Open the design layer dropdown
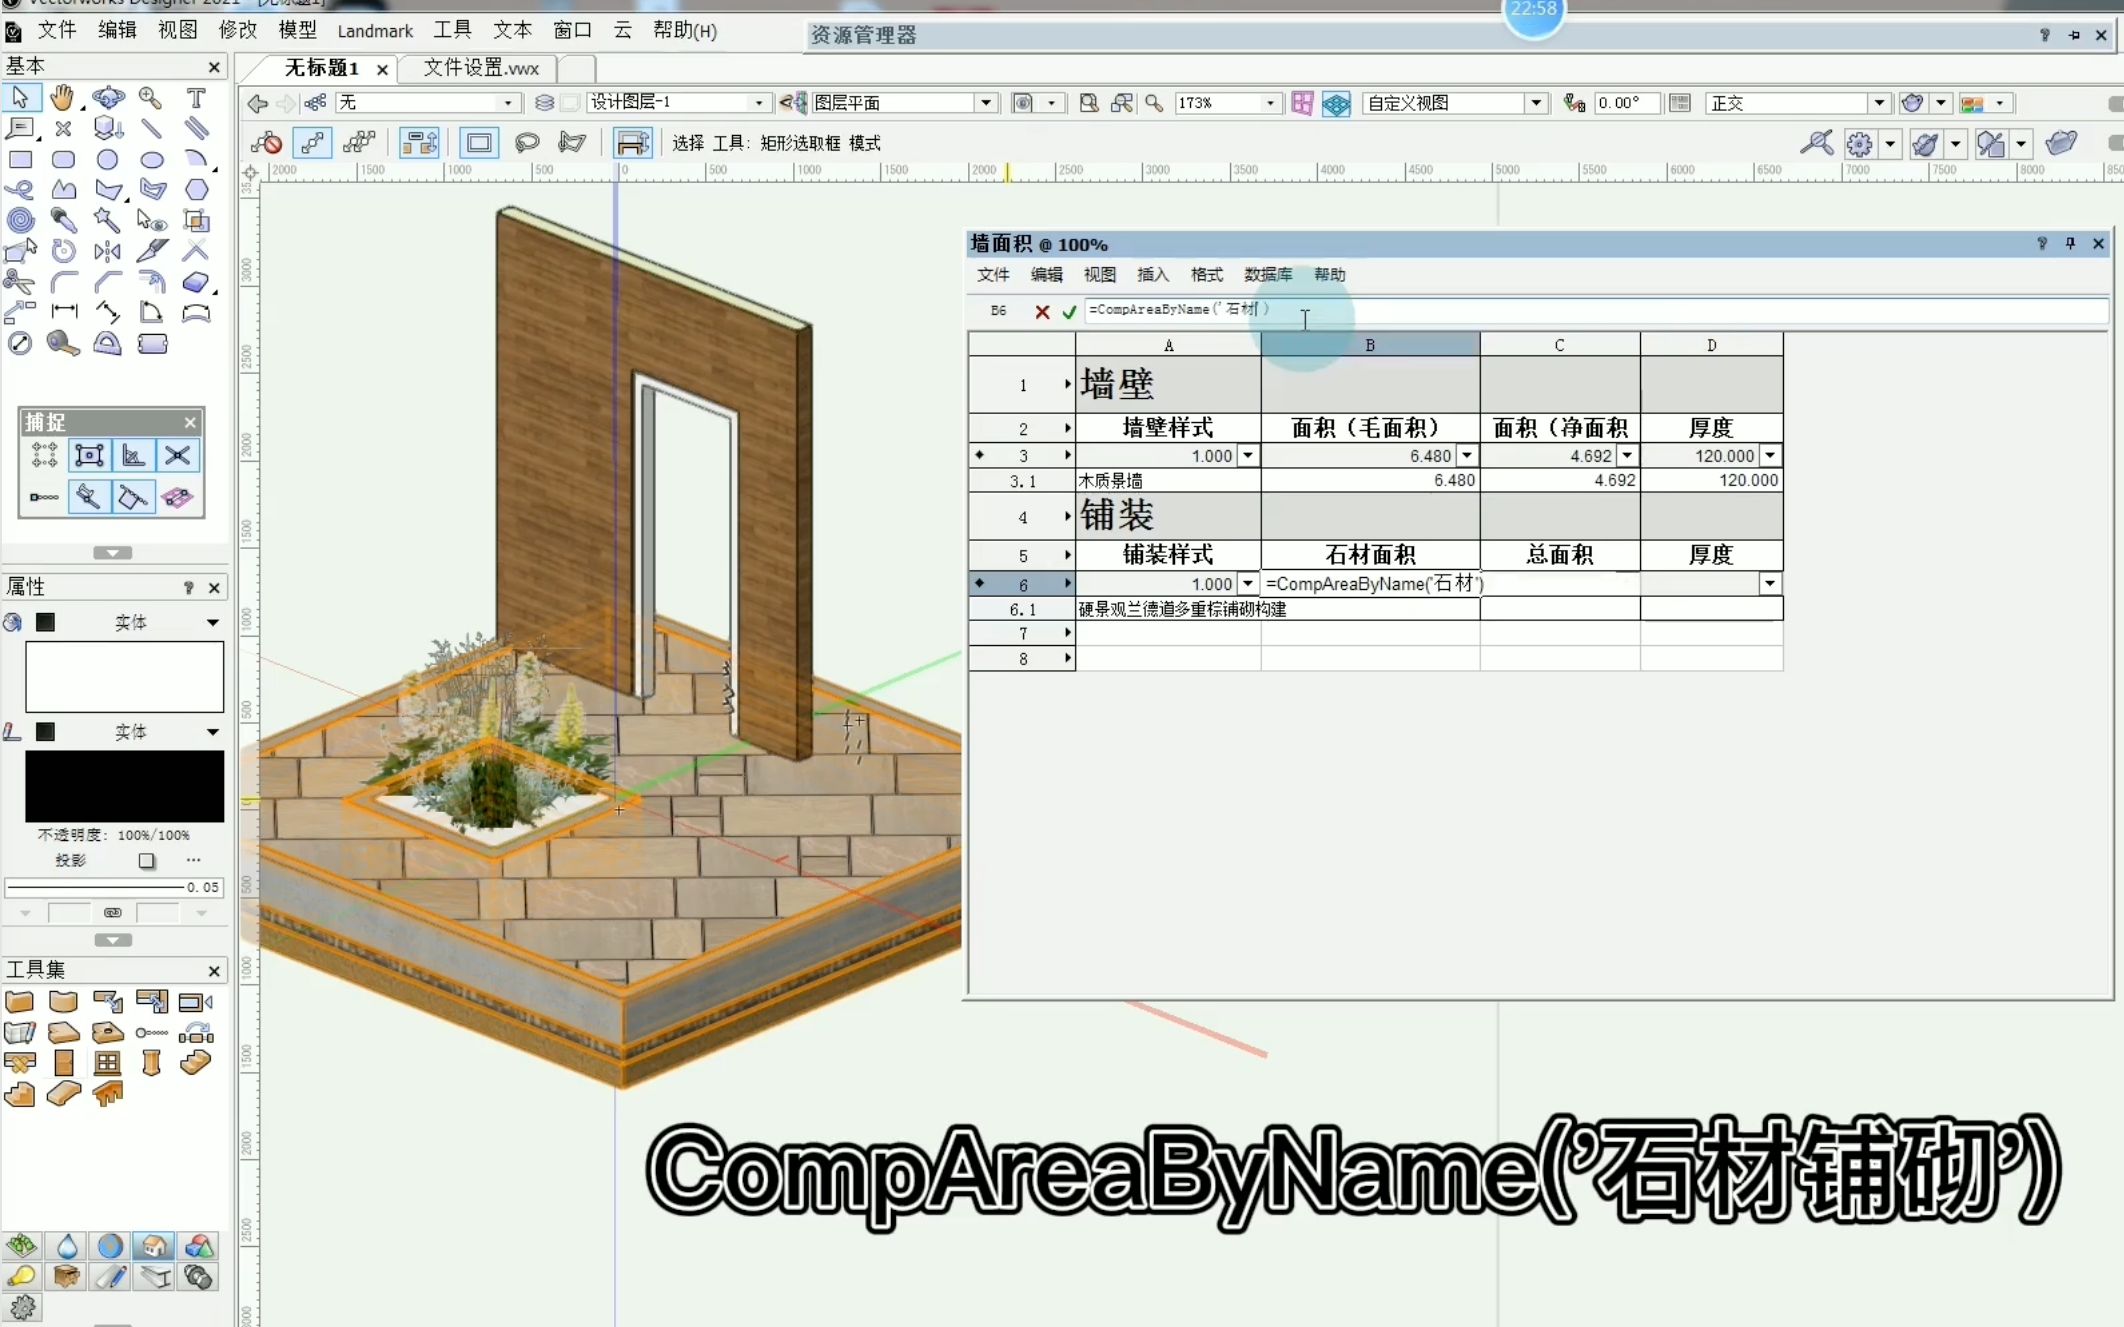2124x1327 pixels. 759,103
